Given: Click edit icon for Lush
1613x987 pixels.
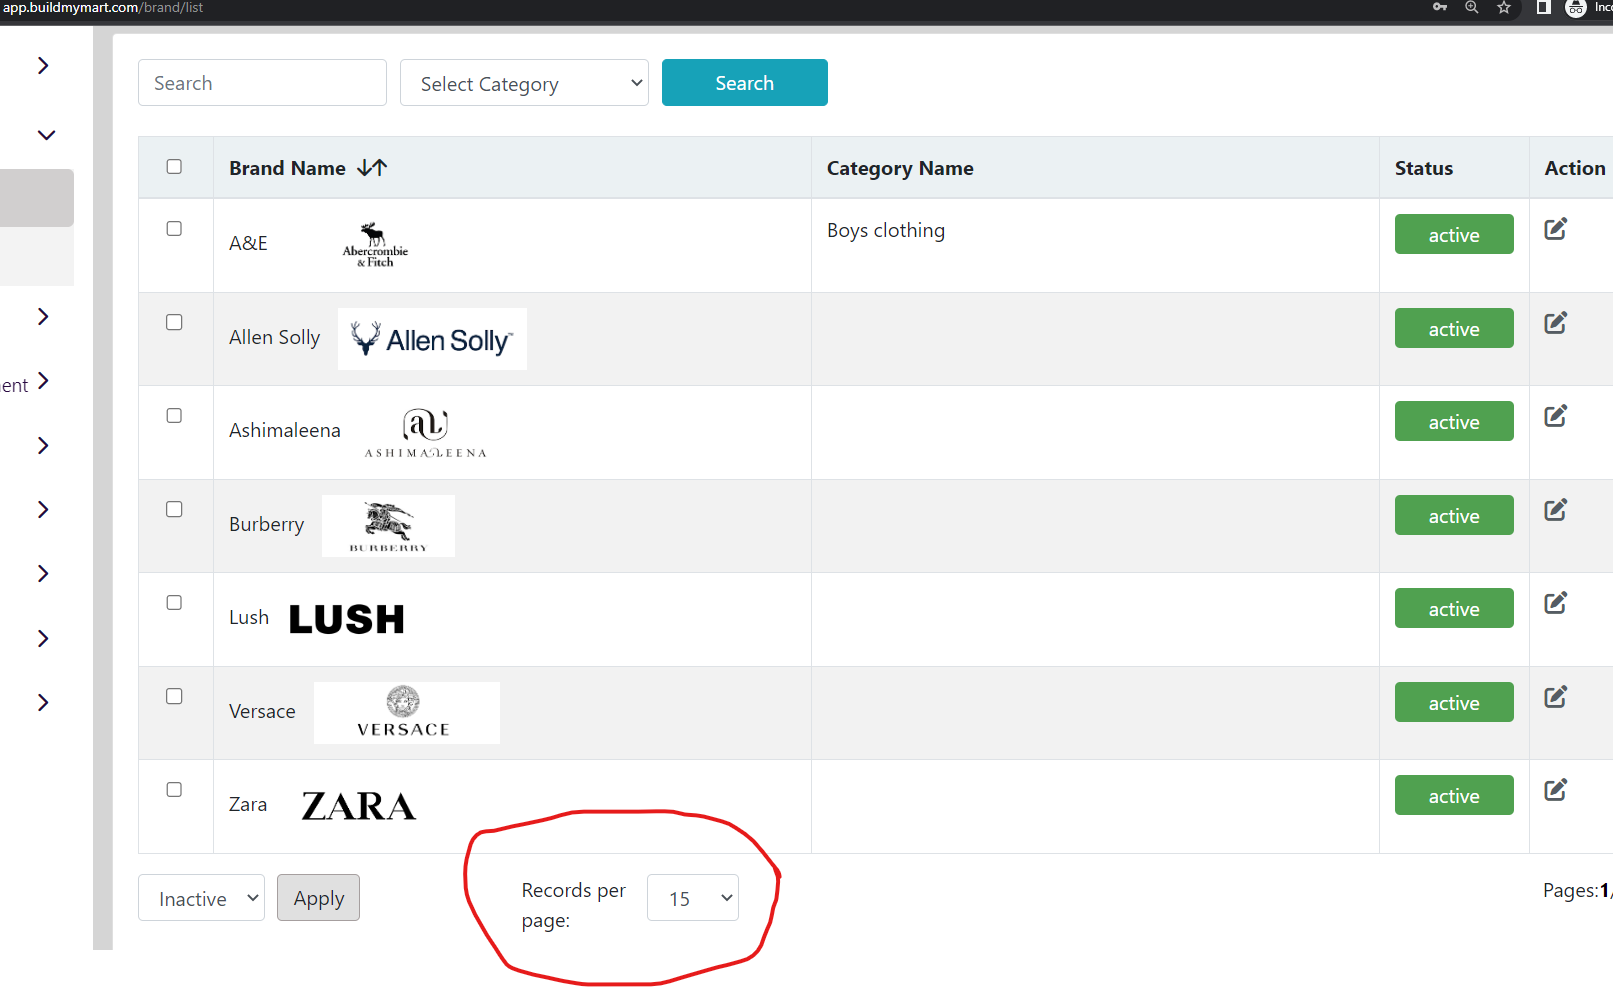Looking at the screenshot, I should pyautogui.click(x=1555, y=603).
